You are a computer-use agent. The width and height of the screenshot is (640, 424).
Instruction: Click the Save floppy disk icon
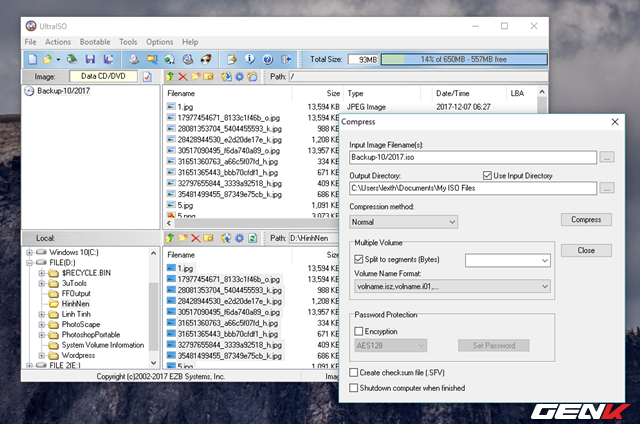coord(90,60)
